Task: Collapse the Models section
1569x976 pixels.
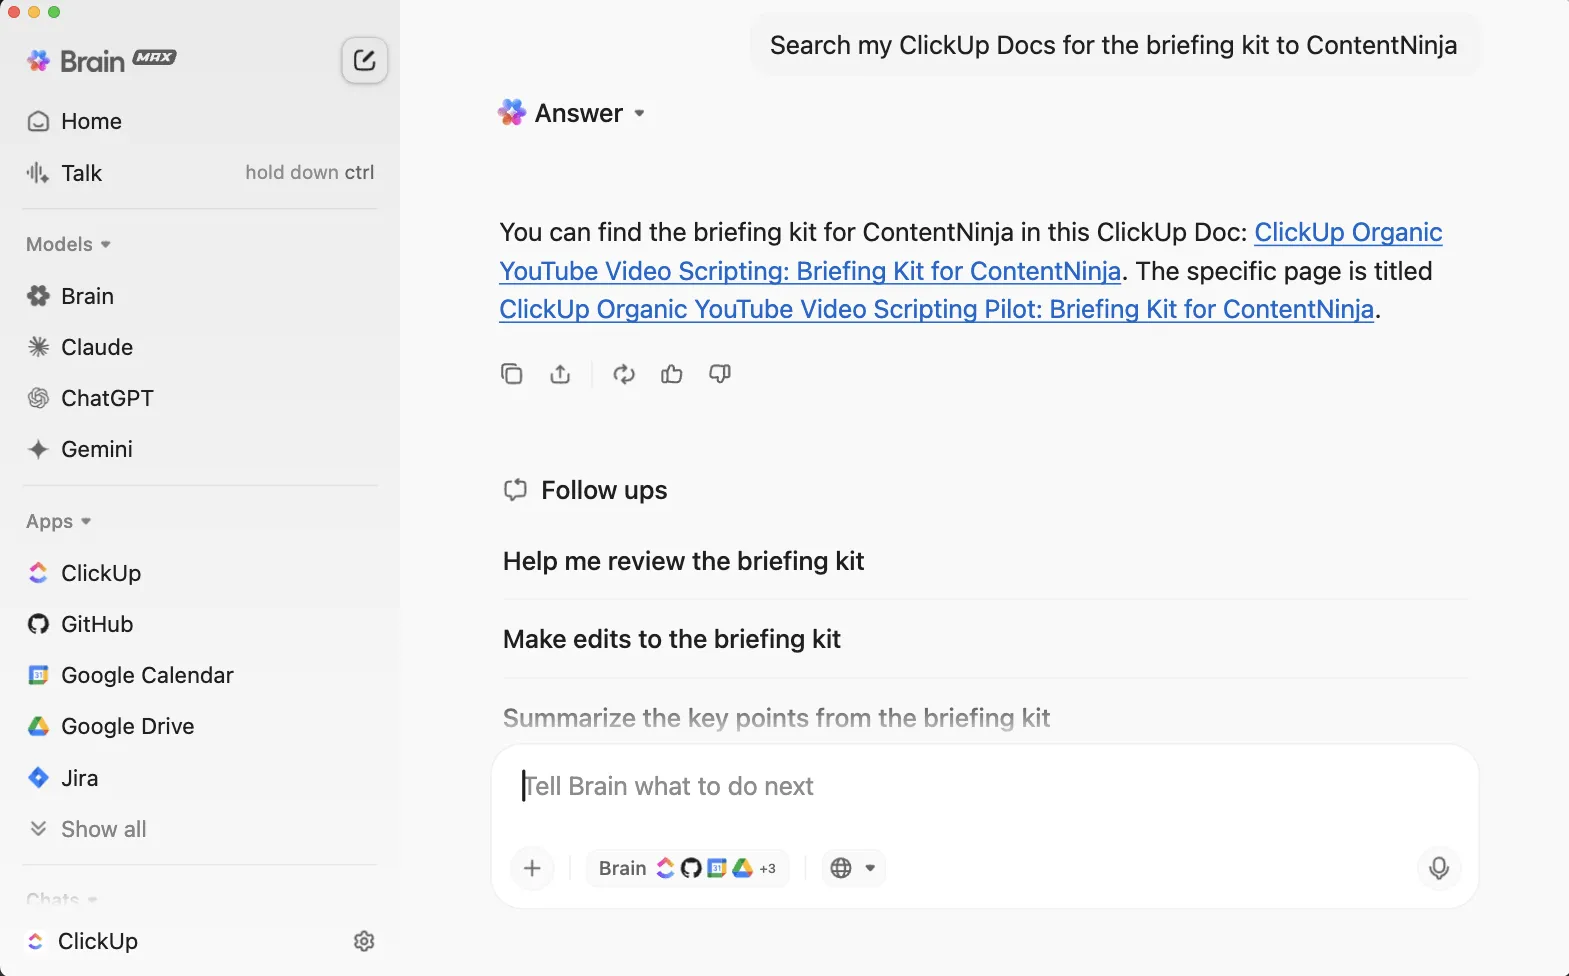Action: 68,244
